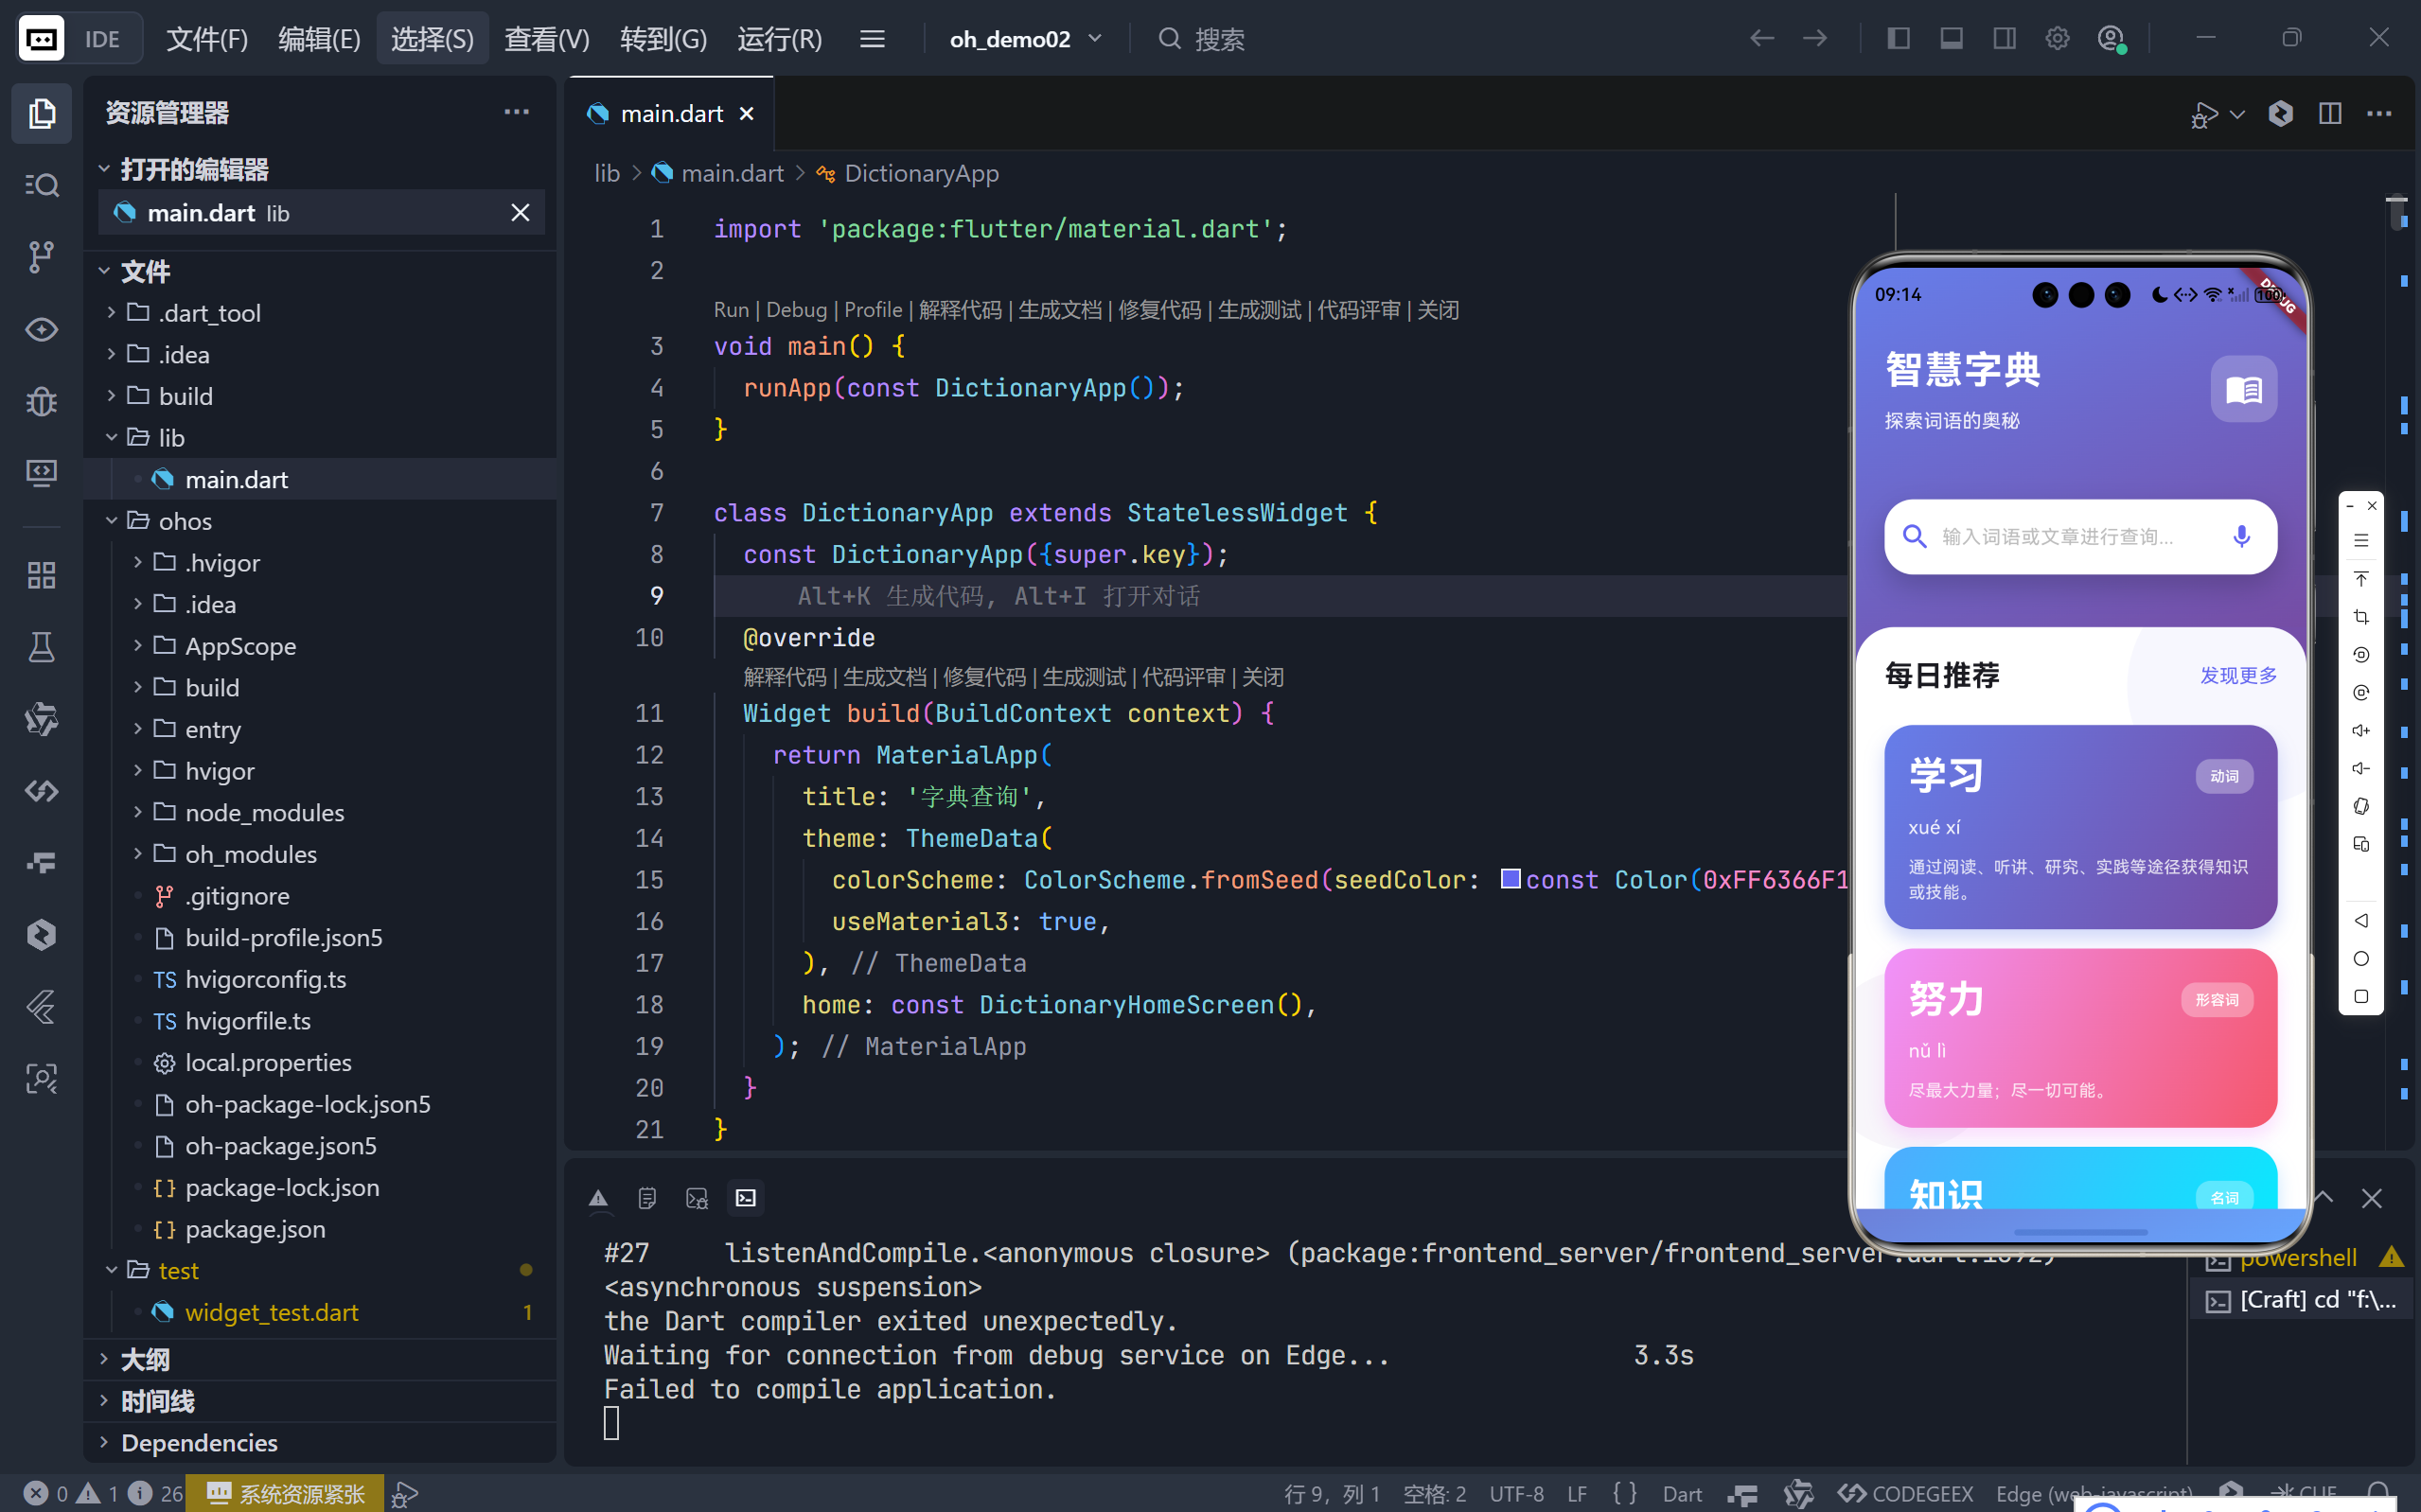Open the 运行(R) menu

[780, 39]
